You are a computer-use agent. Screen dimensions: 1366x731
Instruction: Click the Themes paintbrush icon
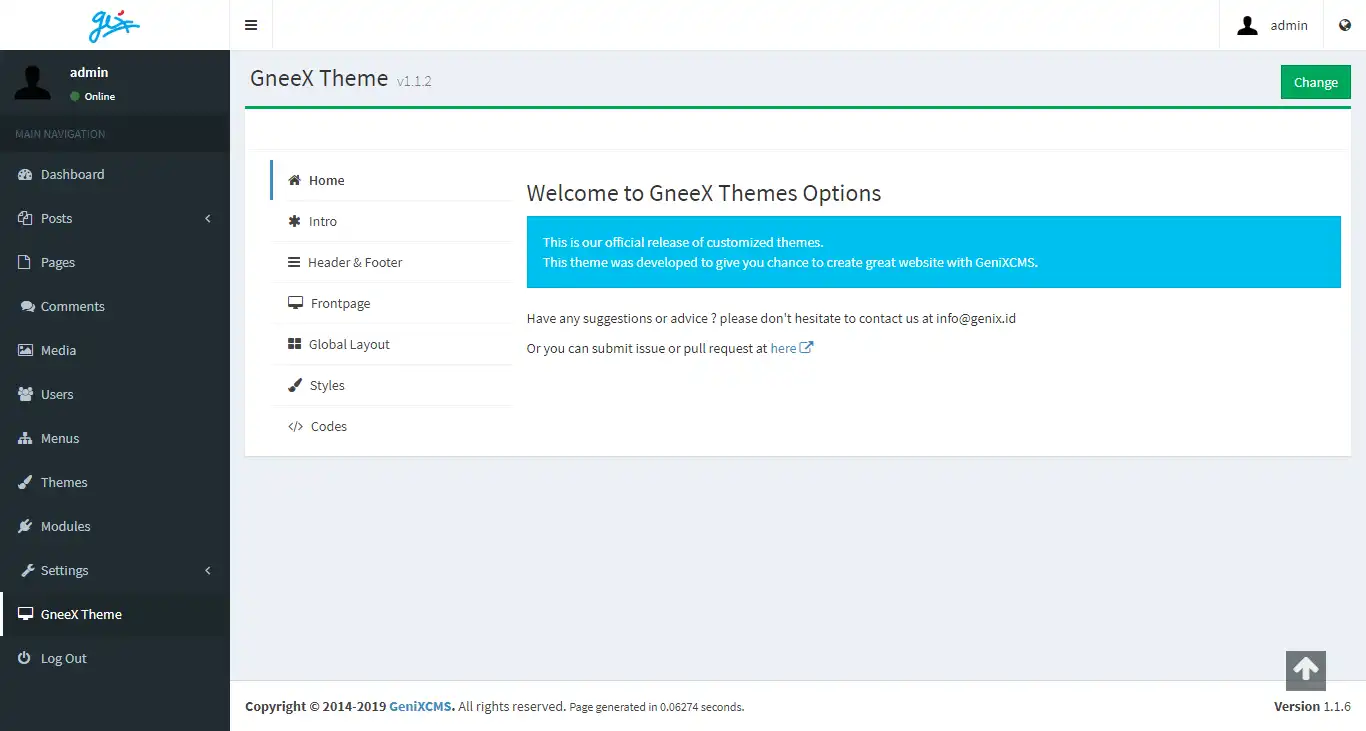coord(26,482)
